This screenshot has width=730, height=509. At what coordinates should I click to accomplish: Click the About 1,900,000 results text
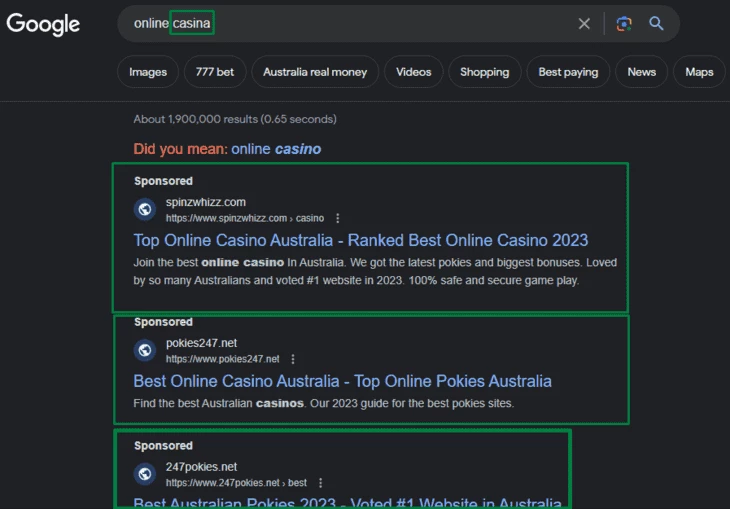[235, 119]
